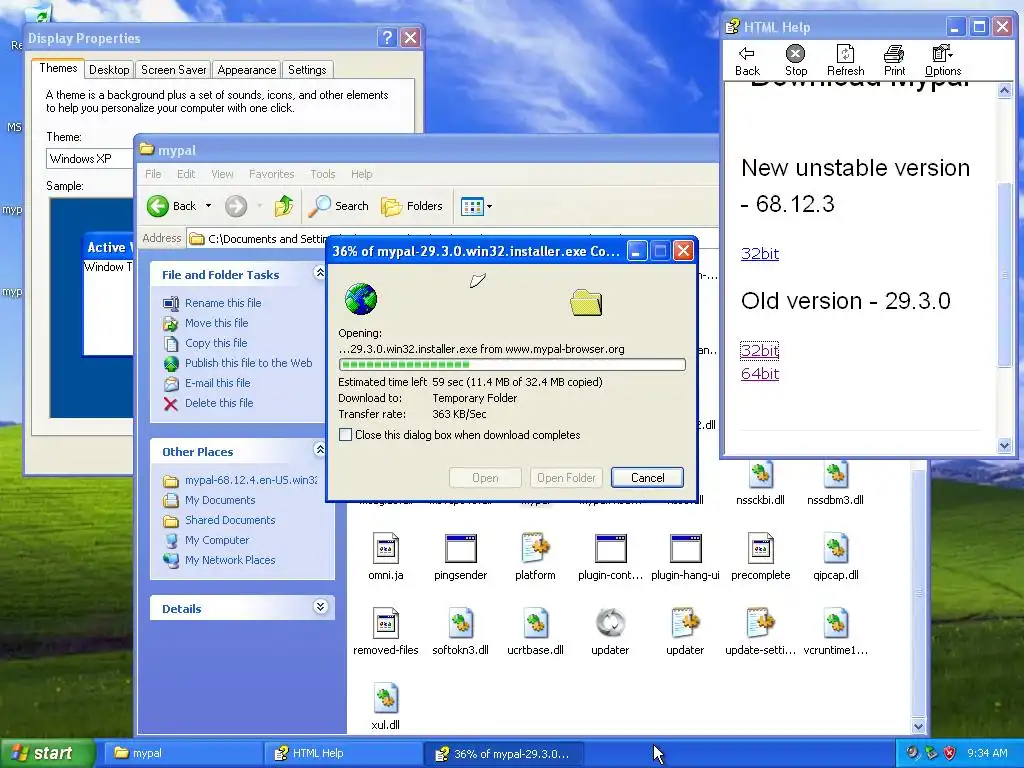Open the View menu in mypal window
The height and width of the screenshot is (768, 1024).
pos(222,174)
